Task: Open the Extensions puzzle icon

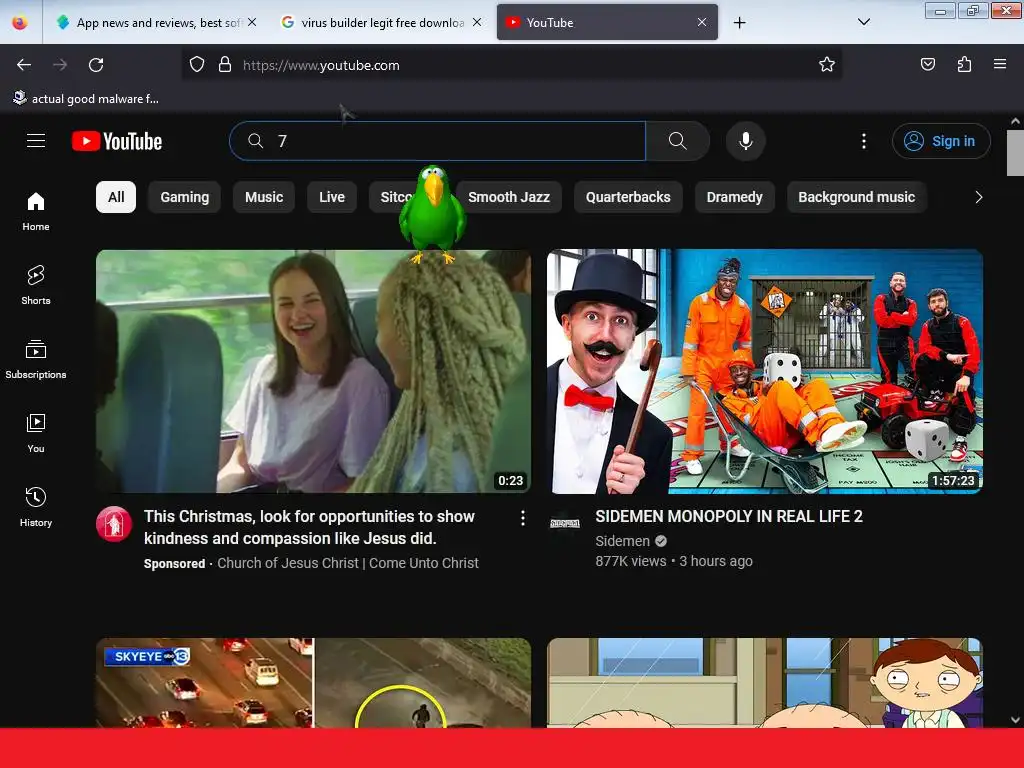Action: 964,65
